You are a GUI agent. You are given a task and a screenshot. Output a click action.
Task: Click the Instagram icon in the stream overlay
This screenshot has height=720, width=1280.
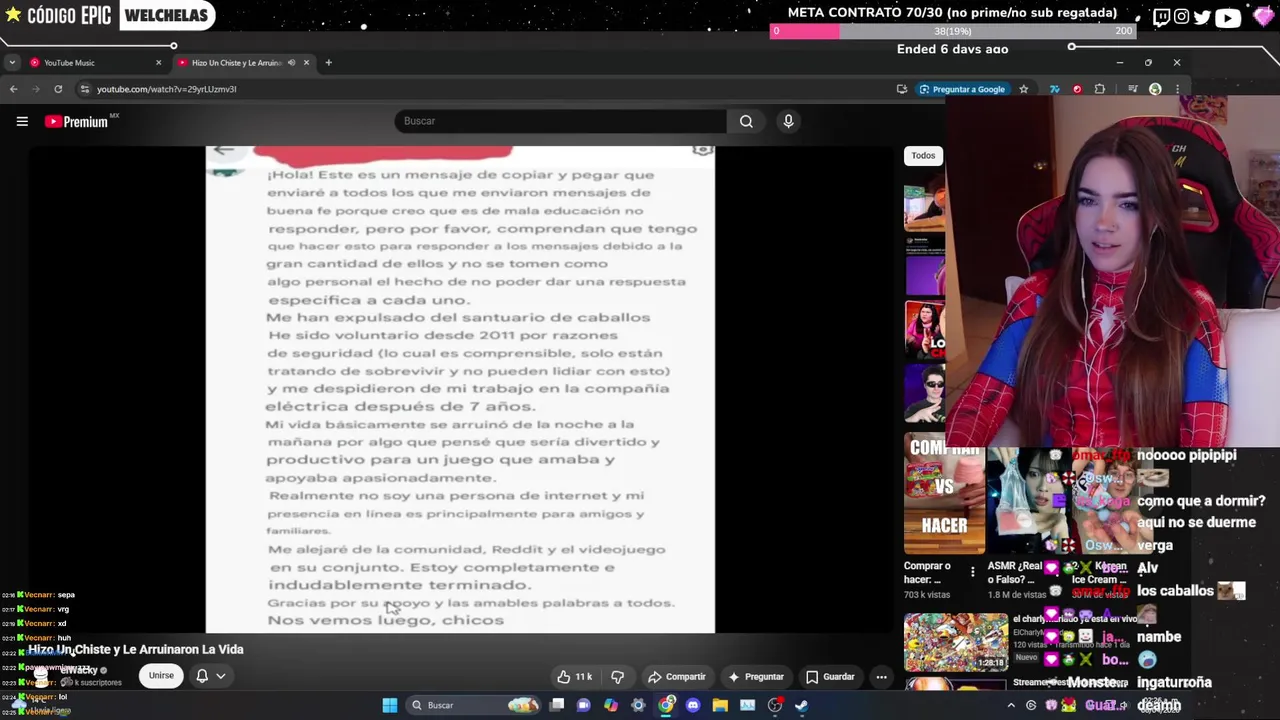[x=1182, y=17]
